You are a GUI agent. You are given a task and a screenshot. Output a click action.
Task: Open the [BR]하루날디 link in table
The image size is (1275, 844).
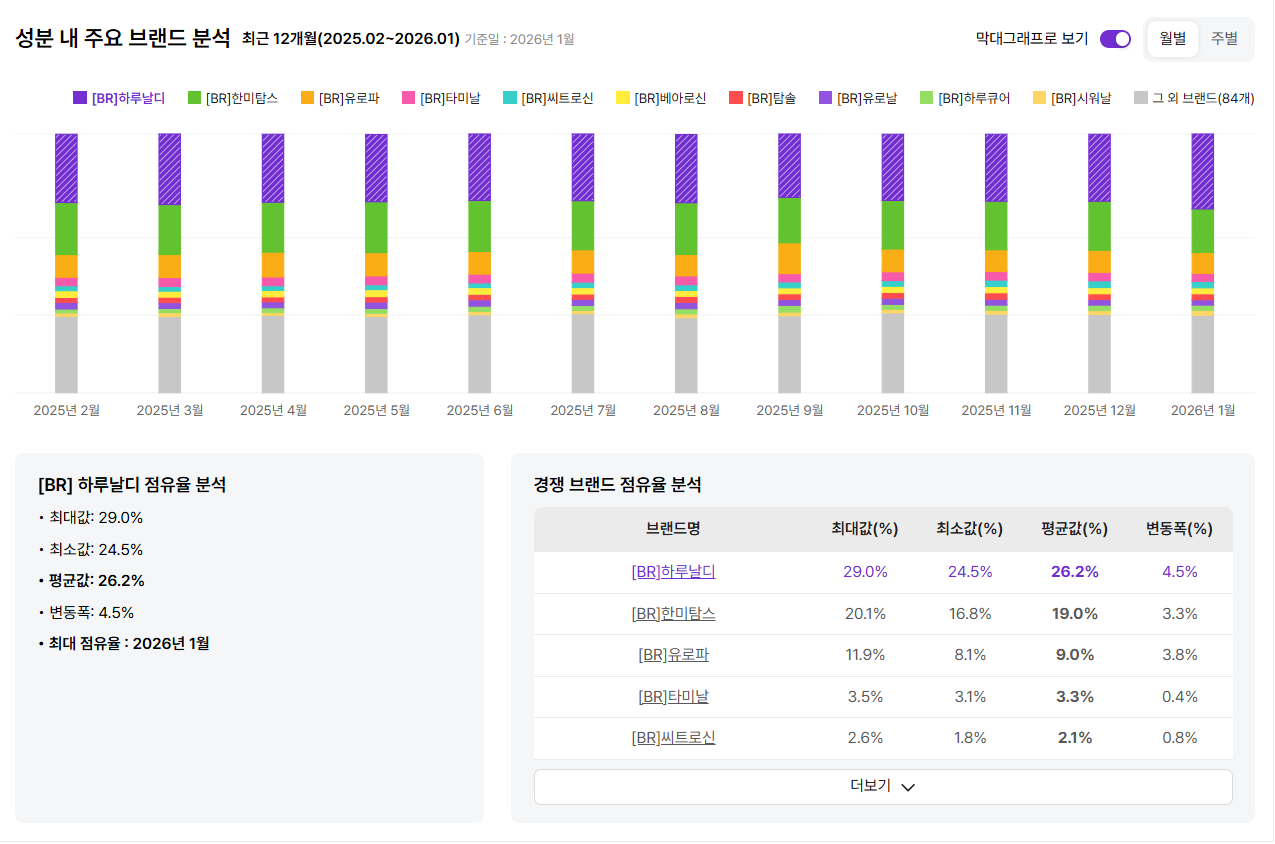673,572
